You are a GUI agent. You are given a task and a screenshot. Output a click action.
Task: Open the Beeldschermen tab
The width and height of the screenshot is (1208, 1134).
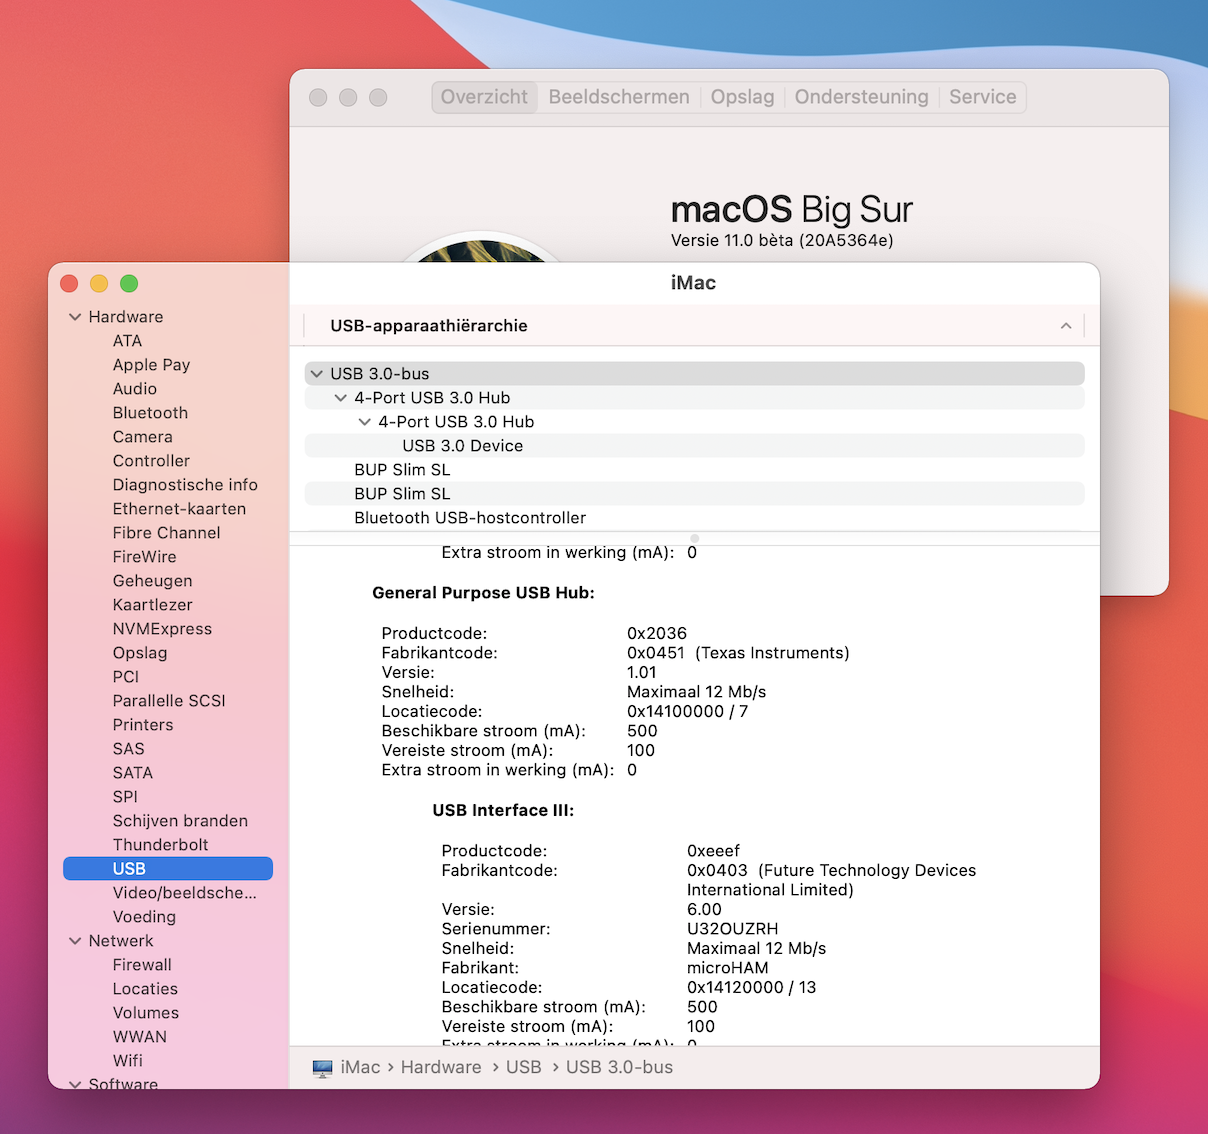coord(619,97)
